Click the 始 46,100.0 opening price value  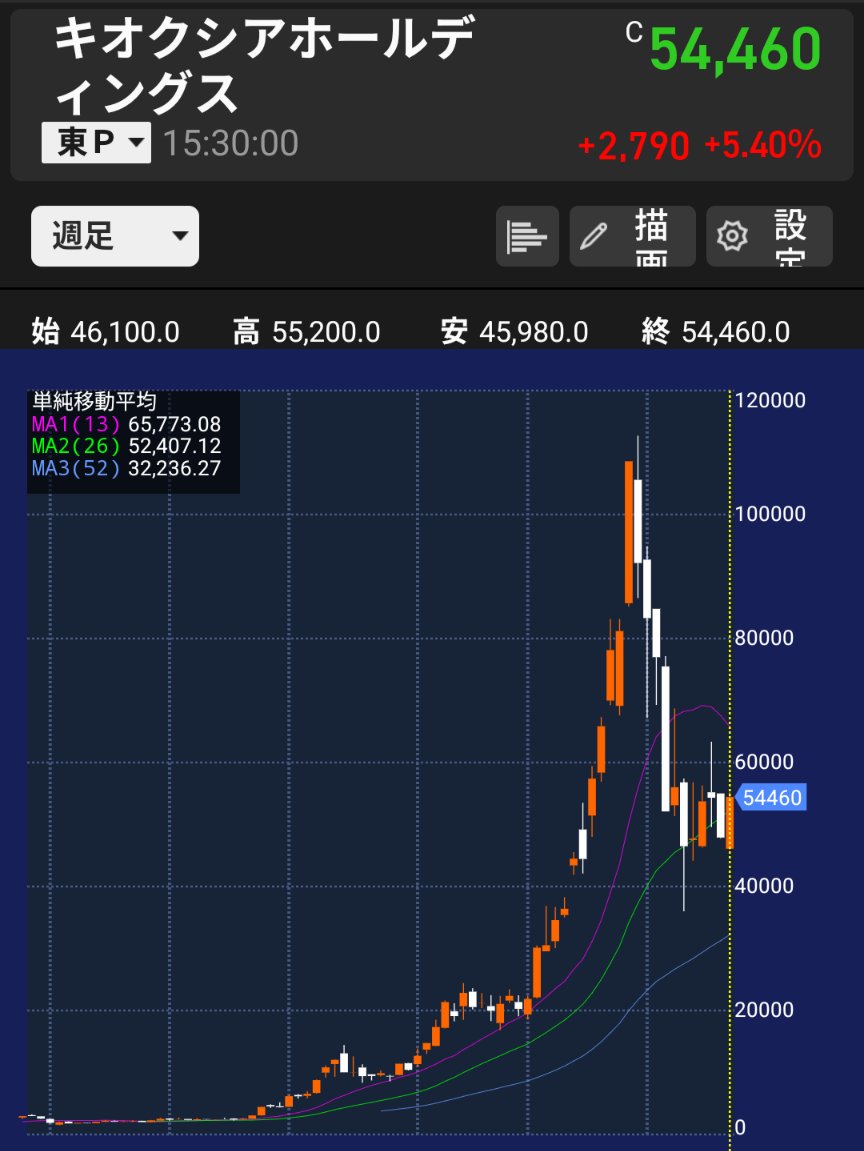point(105,332)
